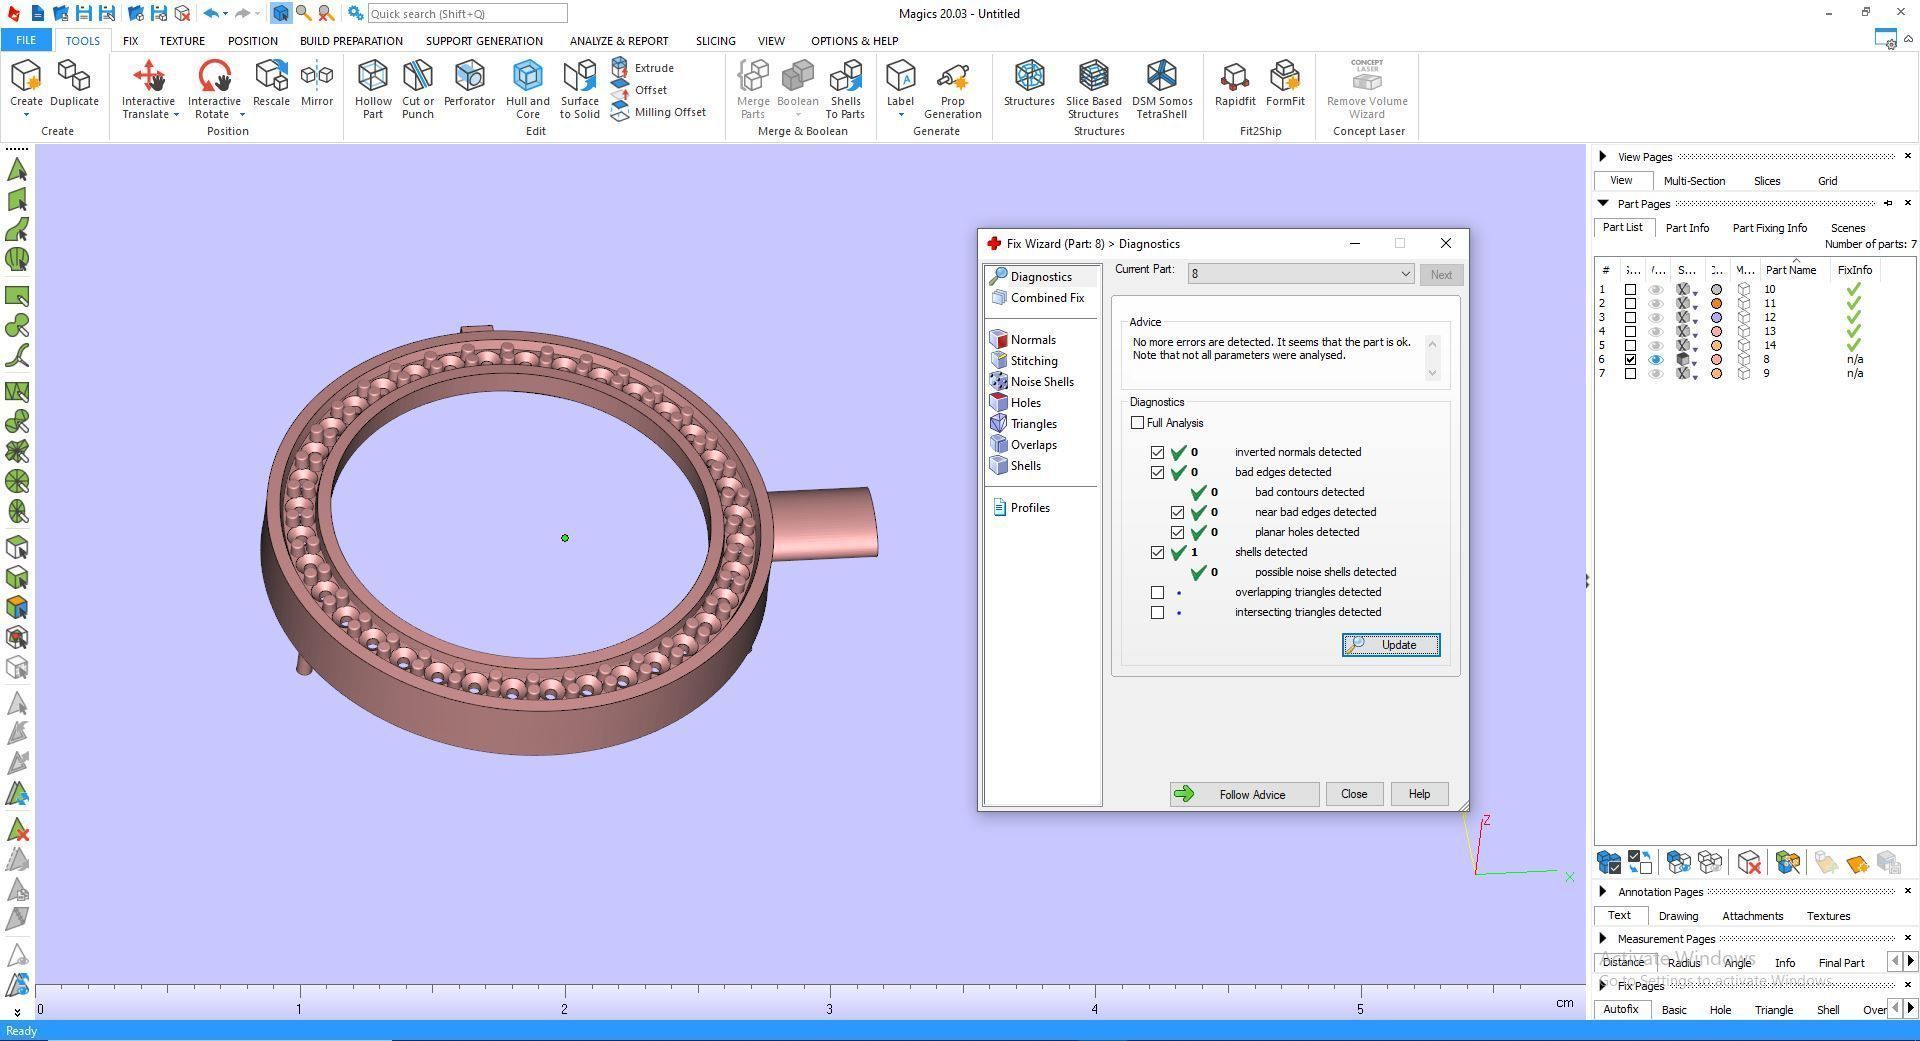Viewport: 1920px width, 1041px height.
Task: Switch to Part Fixing Info tab
Action: [1769, 228]
